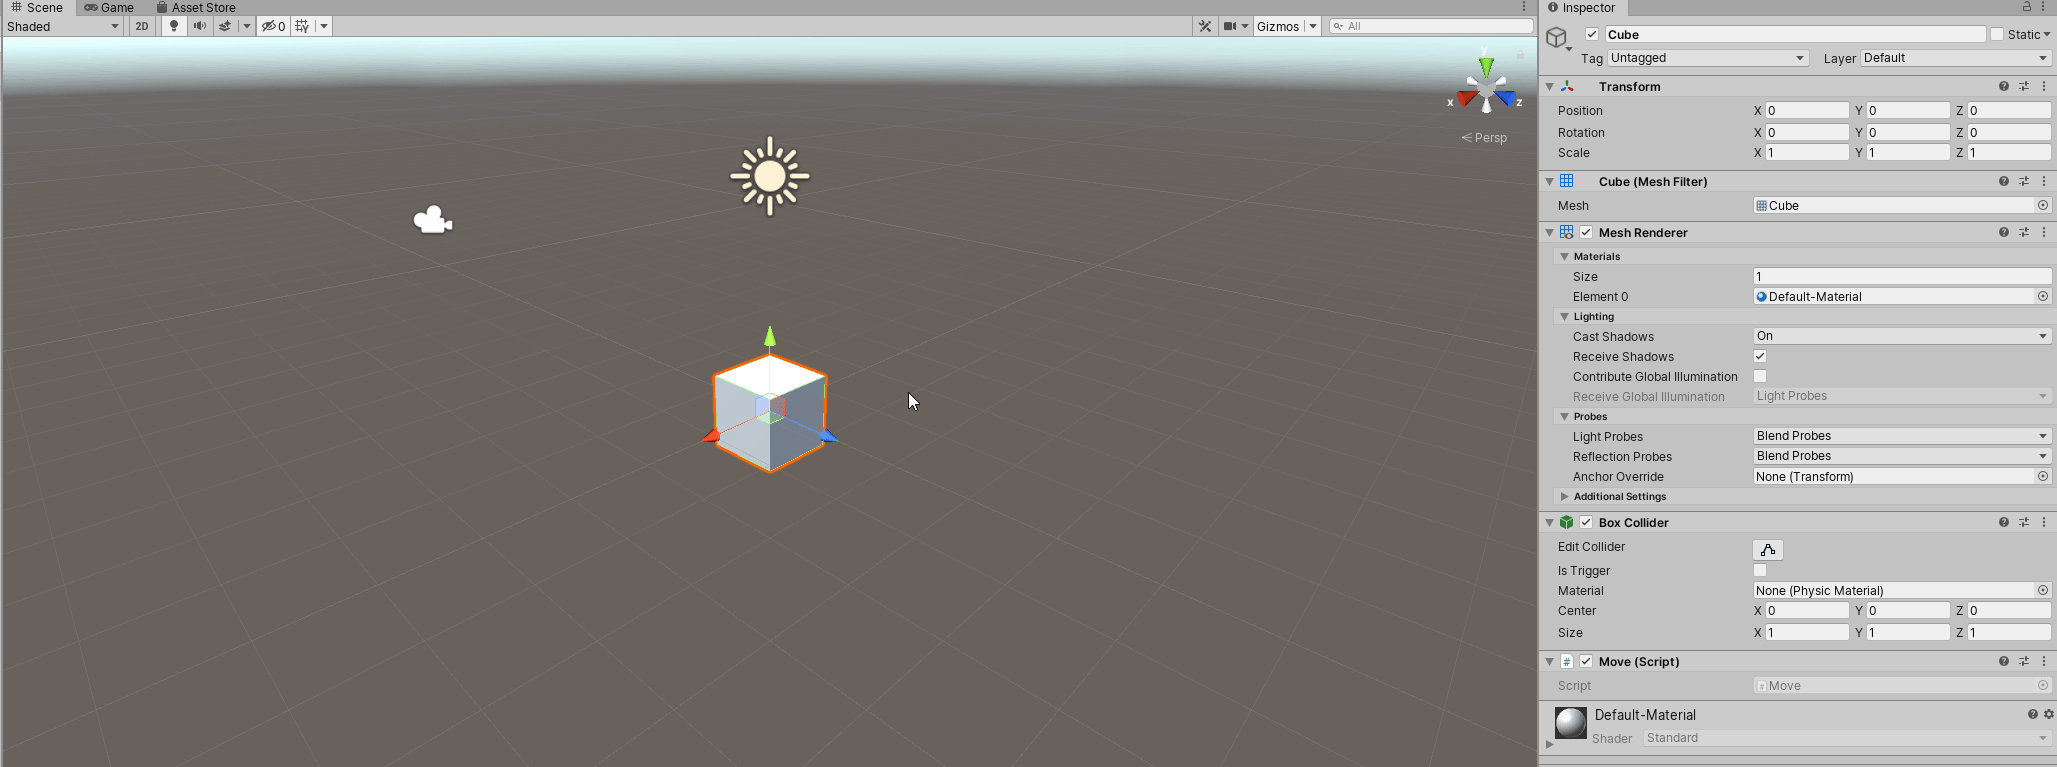The width and height of the screenshot is (2057, 767).
Task: Toggle the scene grid visibility button
Action: pyautogui.click(x=303, y=26)
